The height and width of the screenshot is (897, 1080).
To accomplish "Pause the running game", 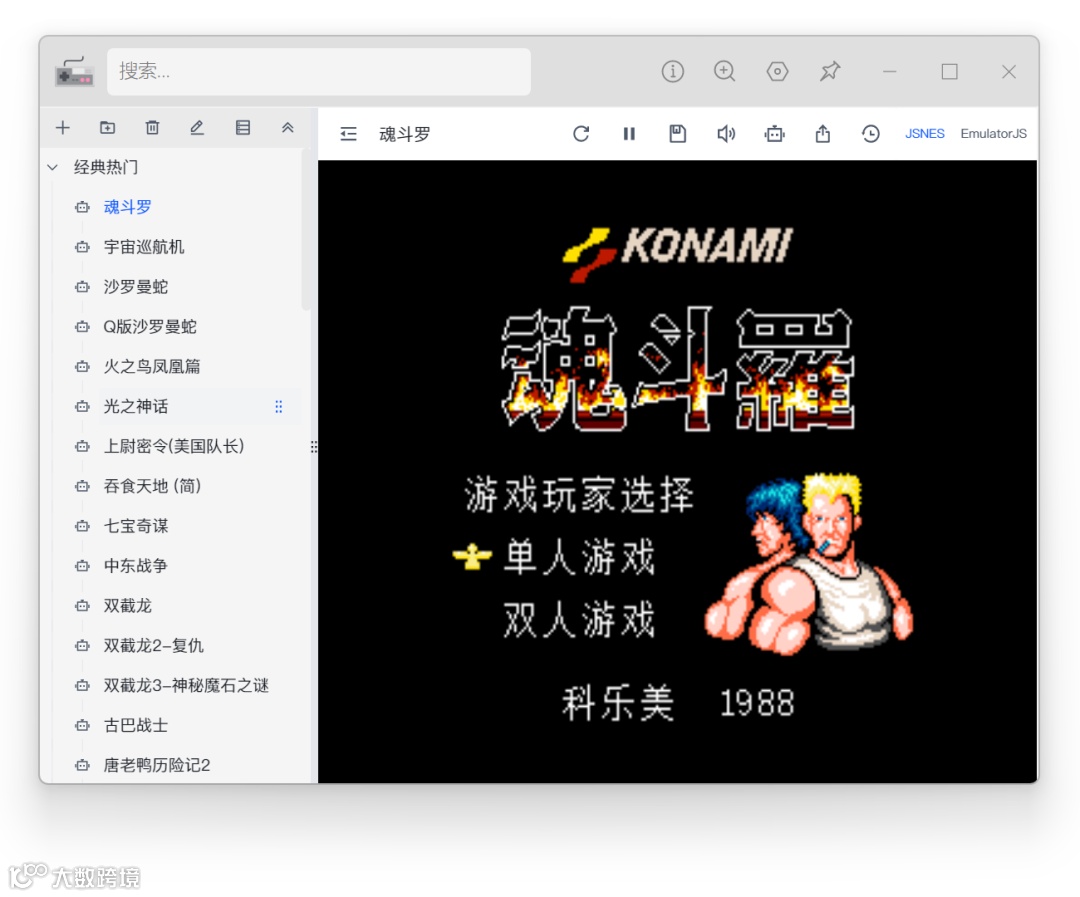I will coord(629,134).
